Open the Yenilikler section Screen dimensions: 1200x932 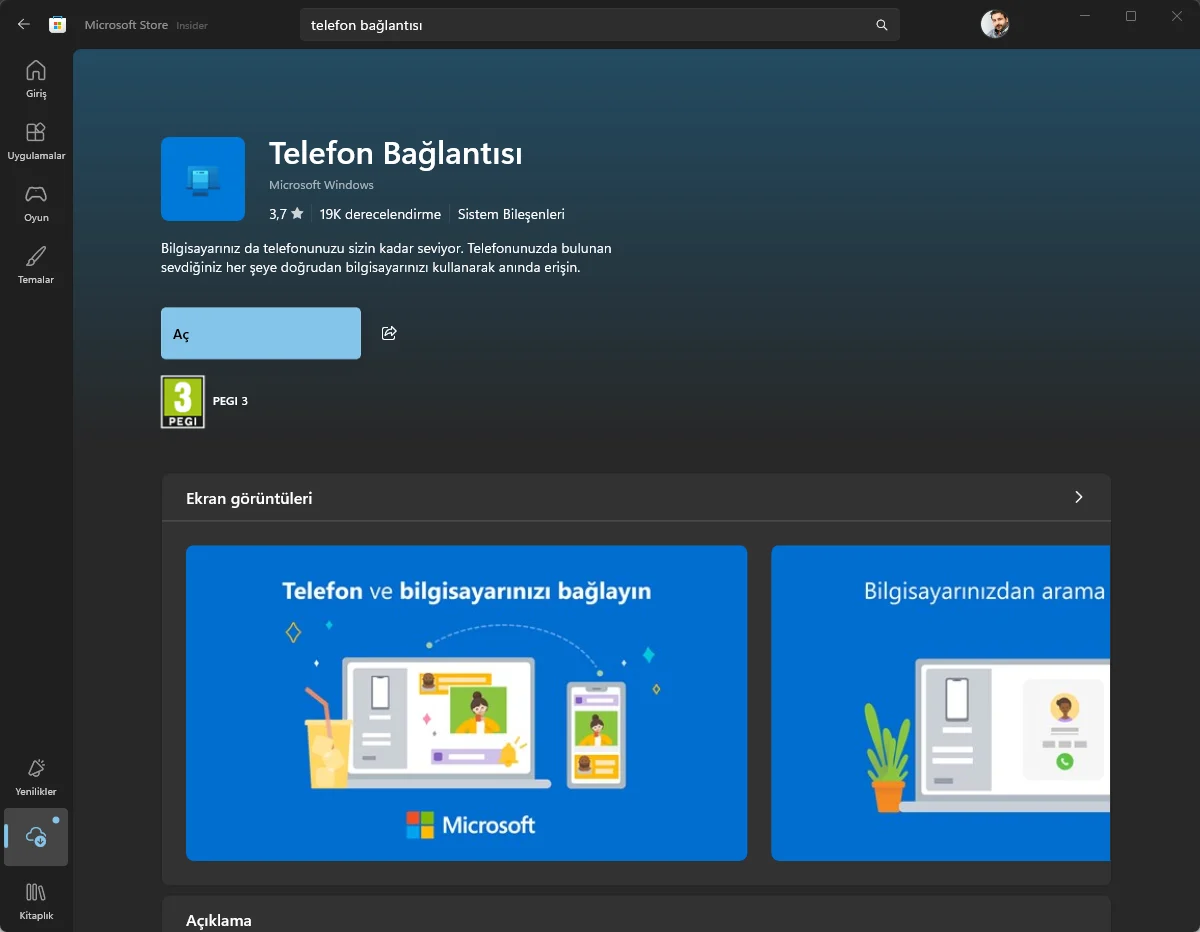(x=36, y=777)
